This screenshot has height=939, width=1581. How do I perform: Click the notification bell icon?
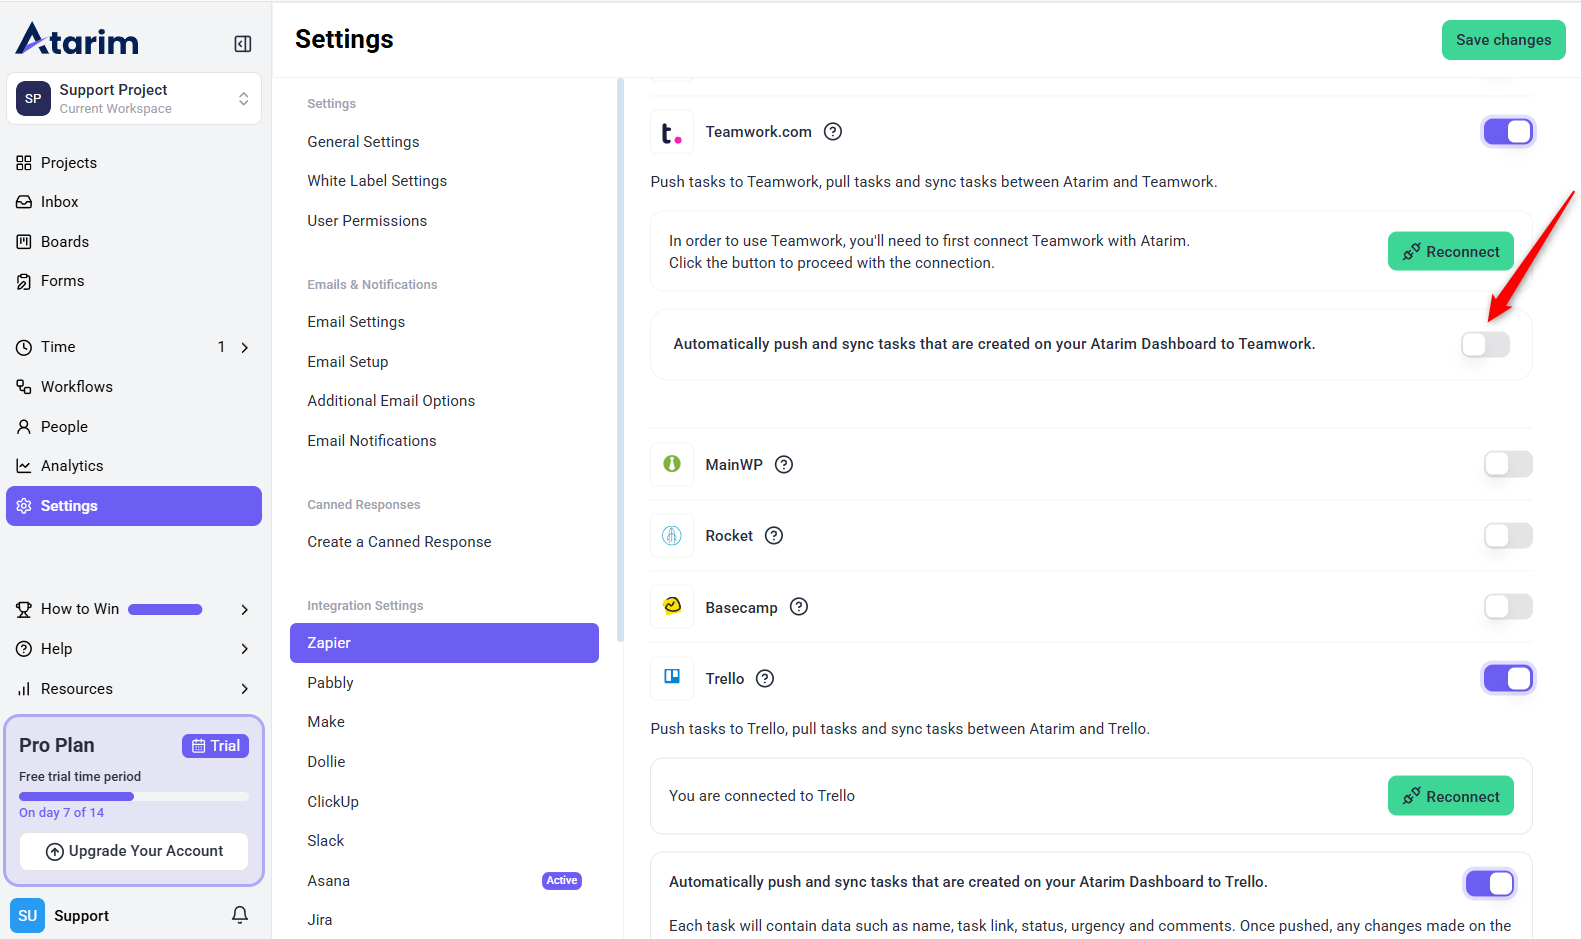[x=240, y=915]
